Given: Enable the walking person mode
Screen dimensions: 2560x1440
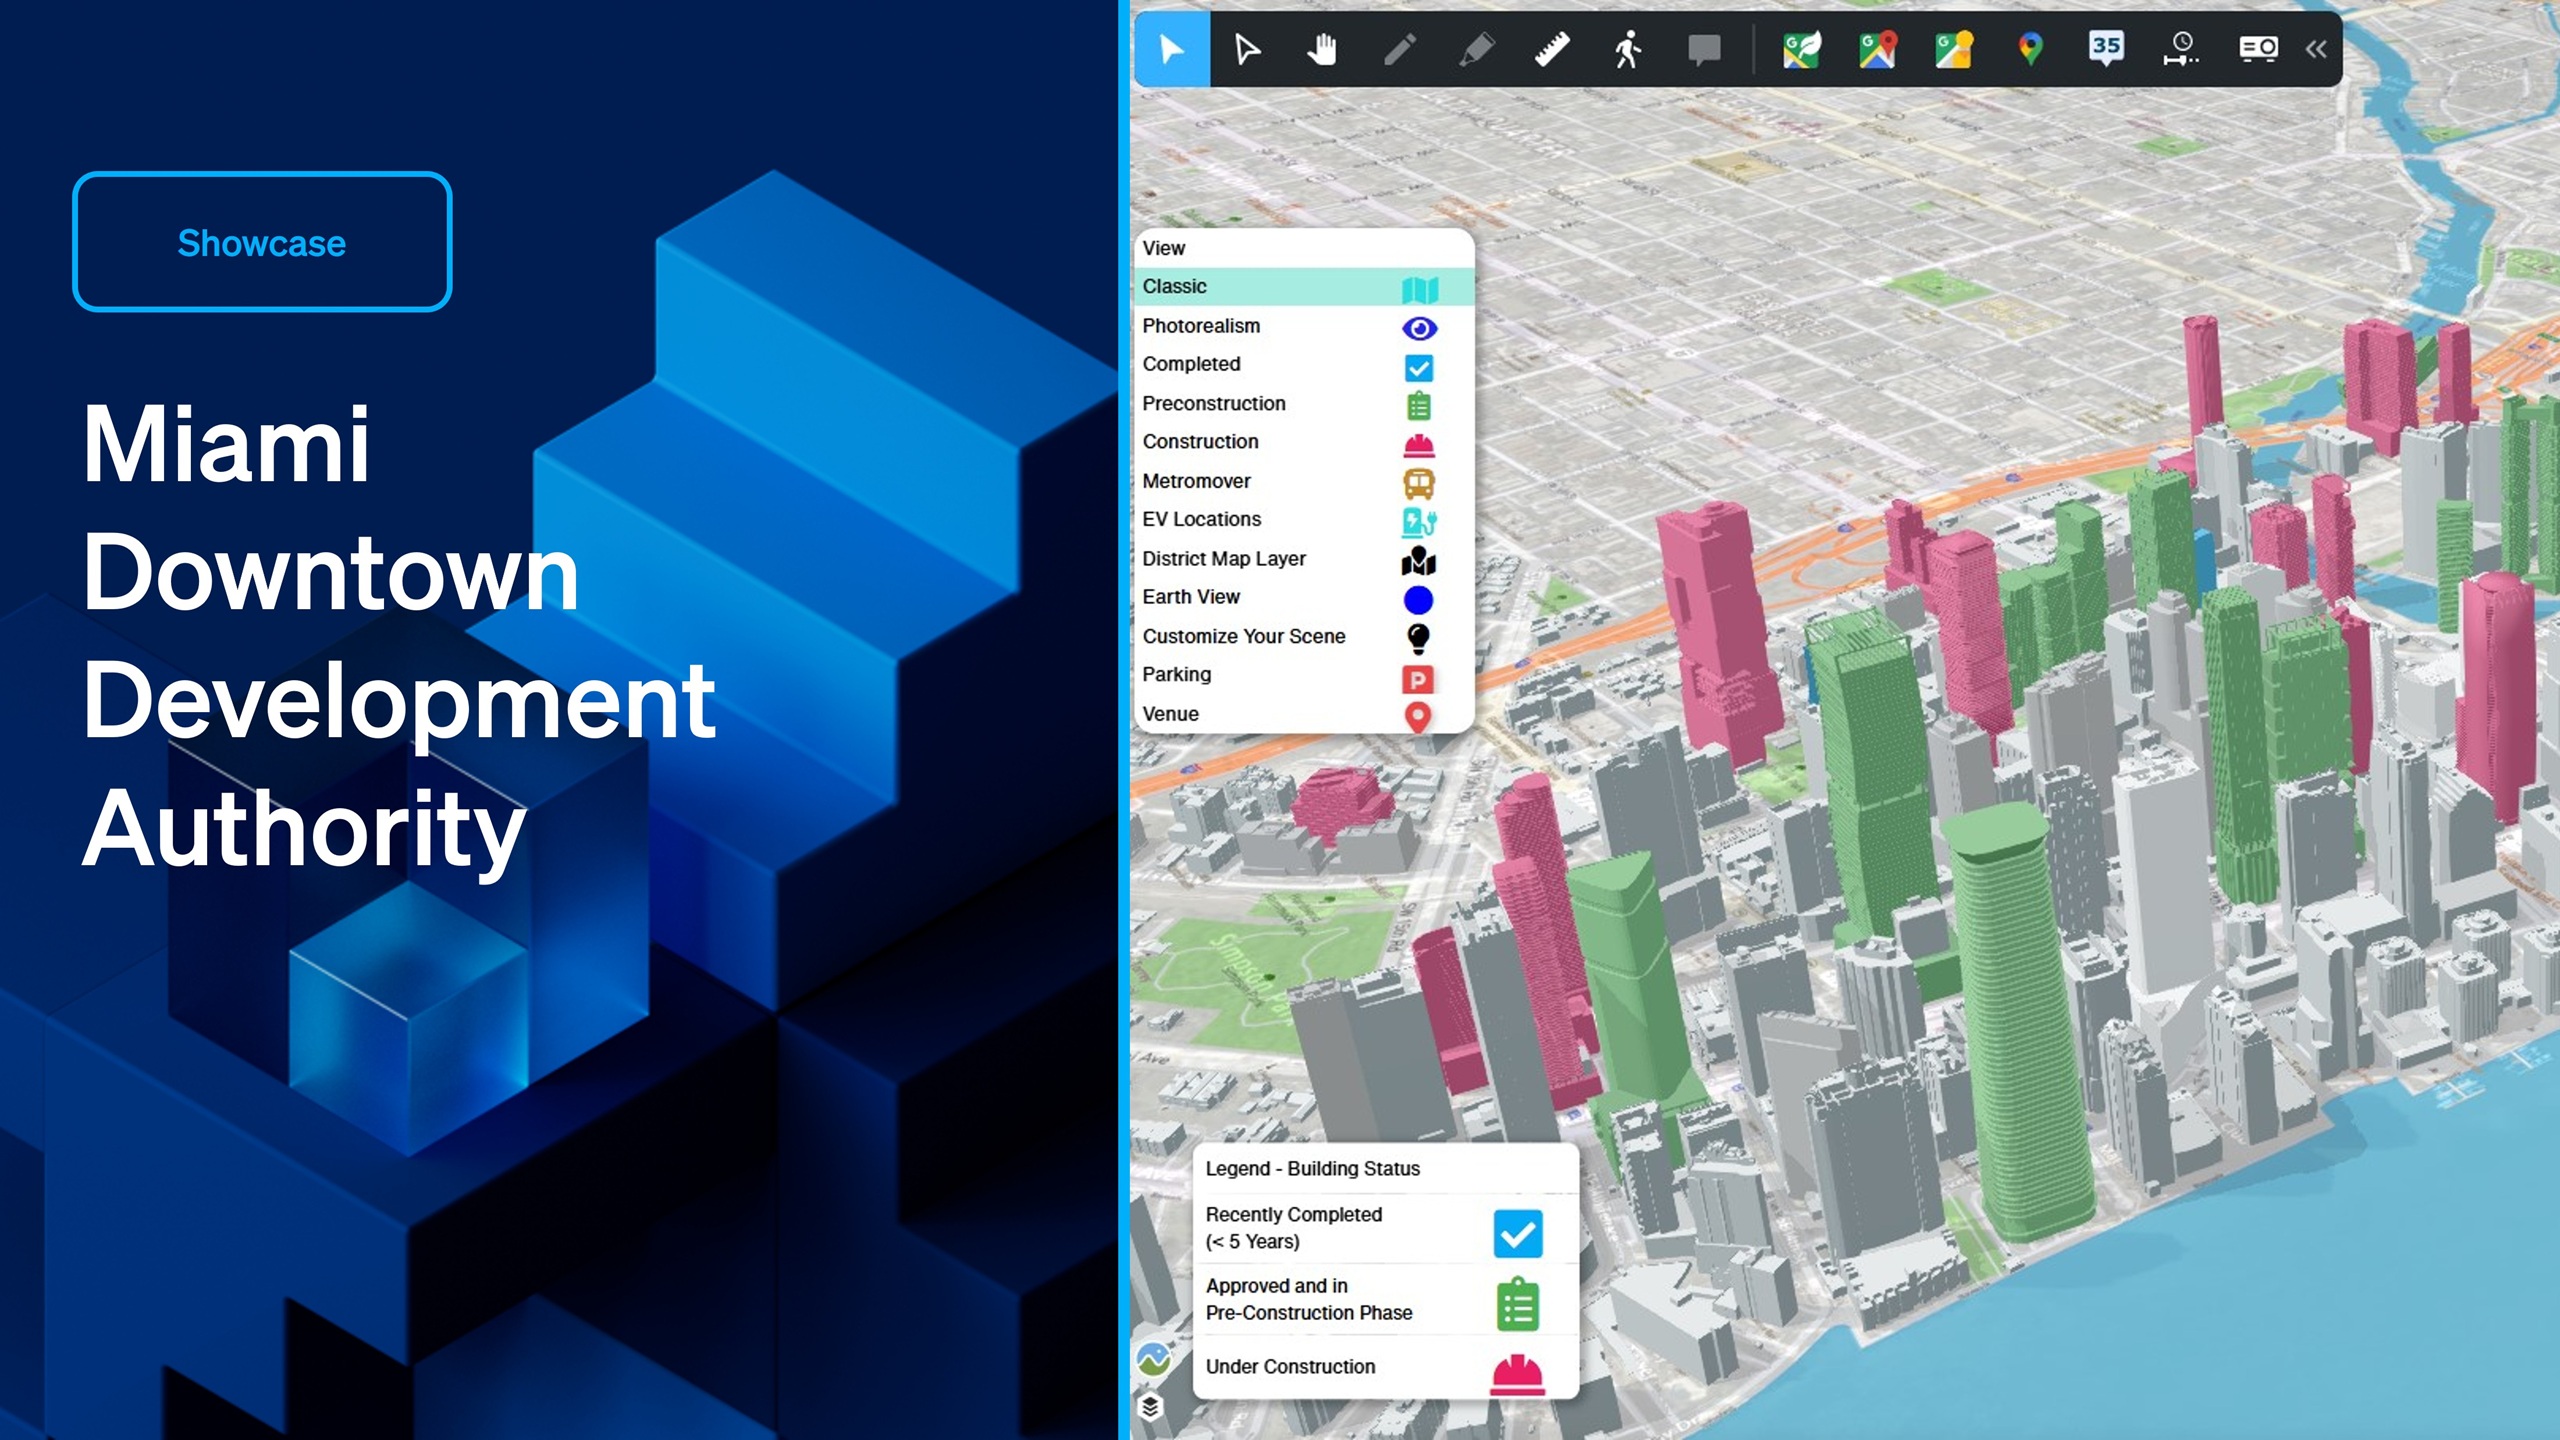Looking at the screenshot, I should 1628,49.
